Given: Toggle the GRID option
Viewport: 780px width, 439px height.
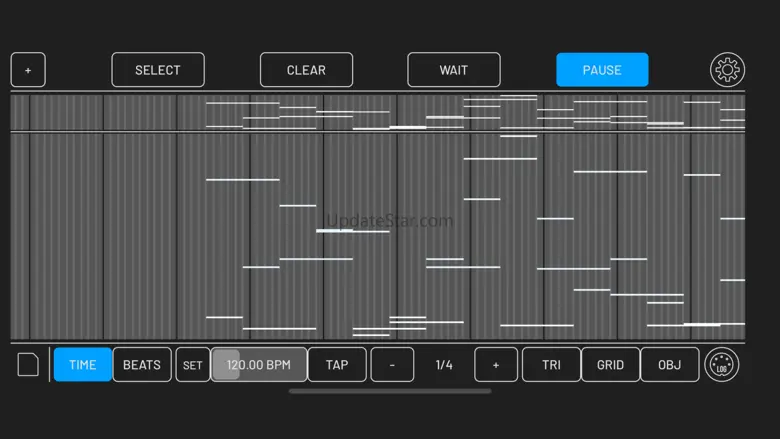Looking at the screenshot, I should 610,365.
